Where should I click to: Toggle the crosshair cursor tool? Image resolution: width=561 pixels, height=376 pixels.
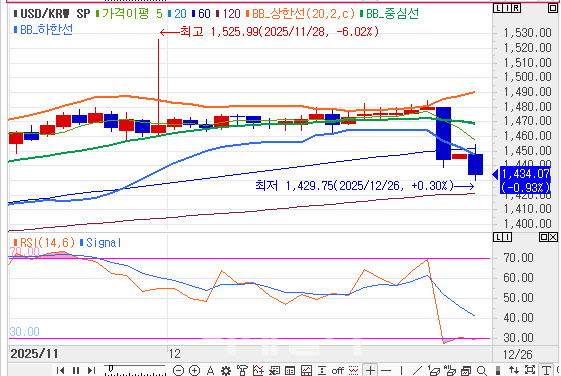click(370, 371)
